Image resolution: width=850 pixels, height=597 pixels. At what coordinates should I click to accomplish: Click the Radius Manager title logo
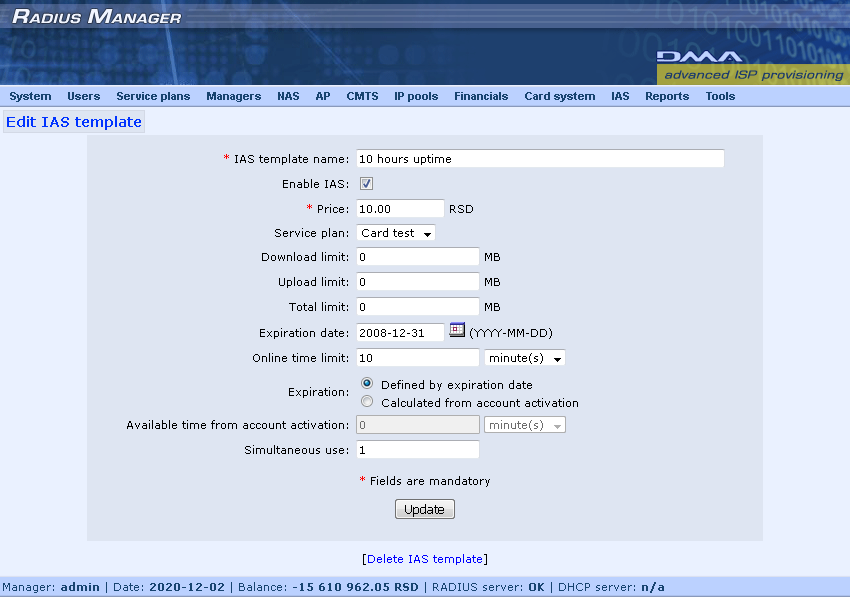point(96,16)
